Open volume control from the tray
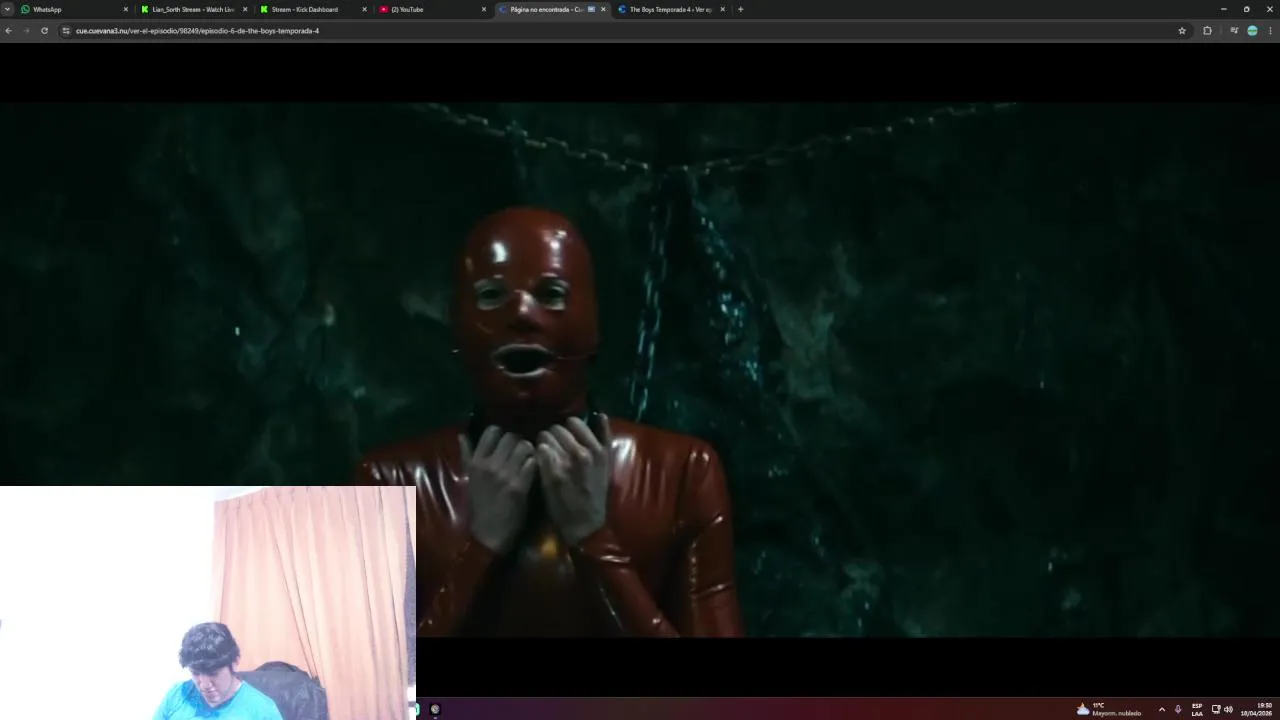Image resolution: width=1280 pixels, height=720 pixels. coord(1228,709)
